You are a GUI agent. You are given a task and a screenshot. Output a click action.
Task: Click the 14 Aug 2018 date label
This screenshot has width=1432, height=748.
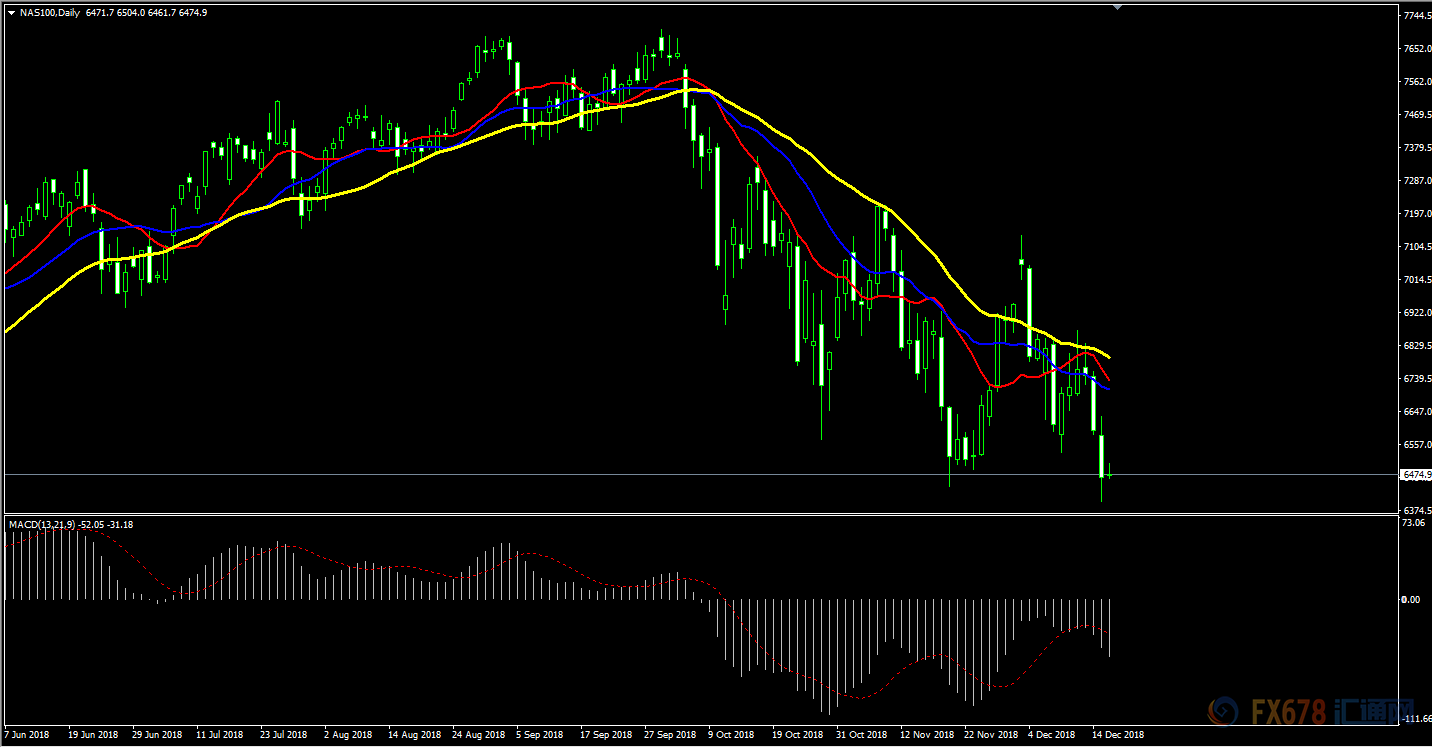click(x=414, y=734)
